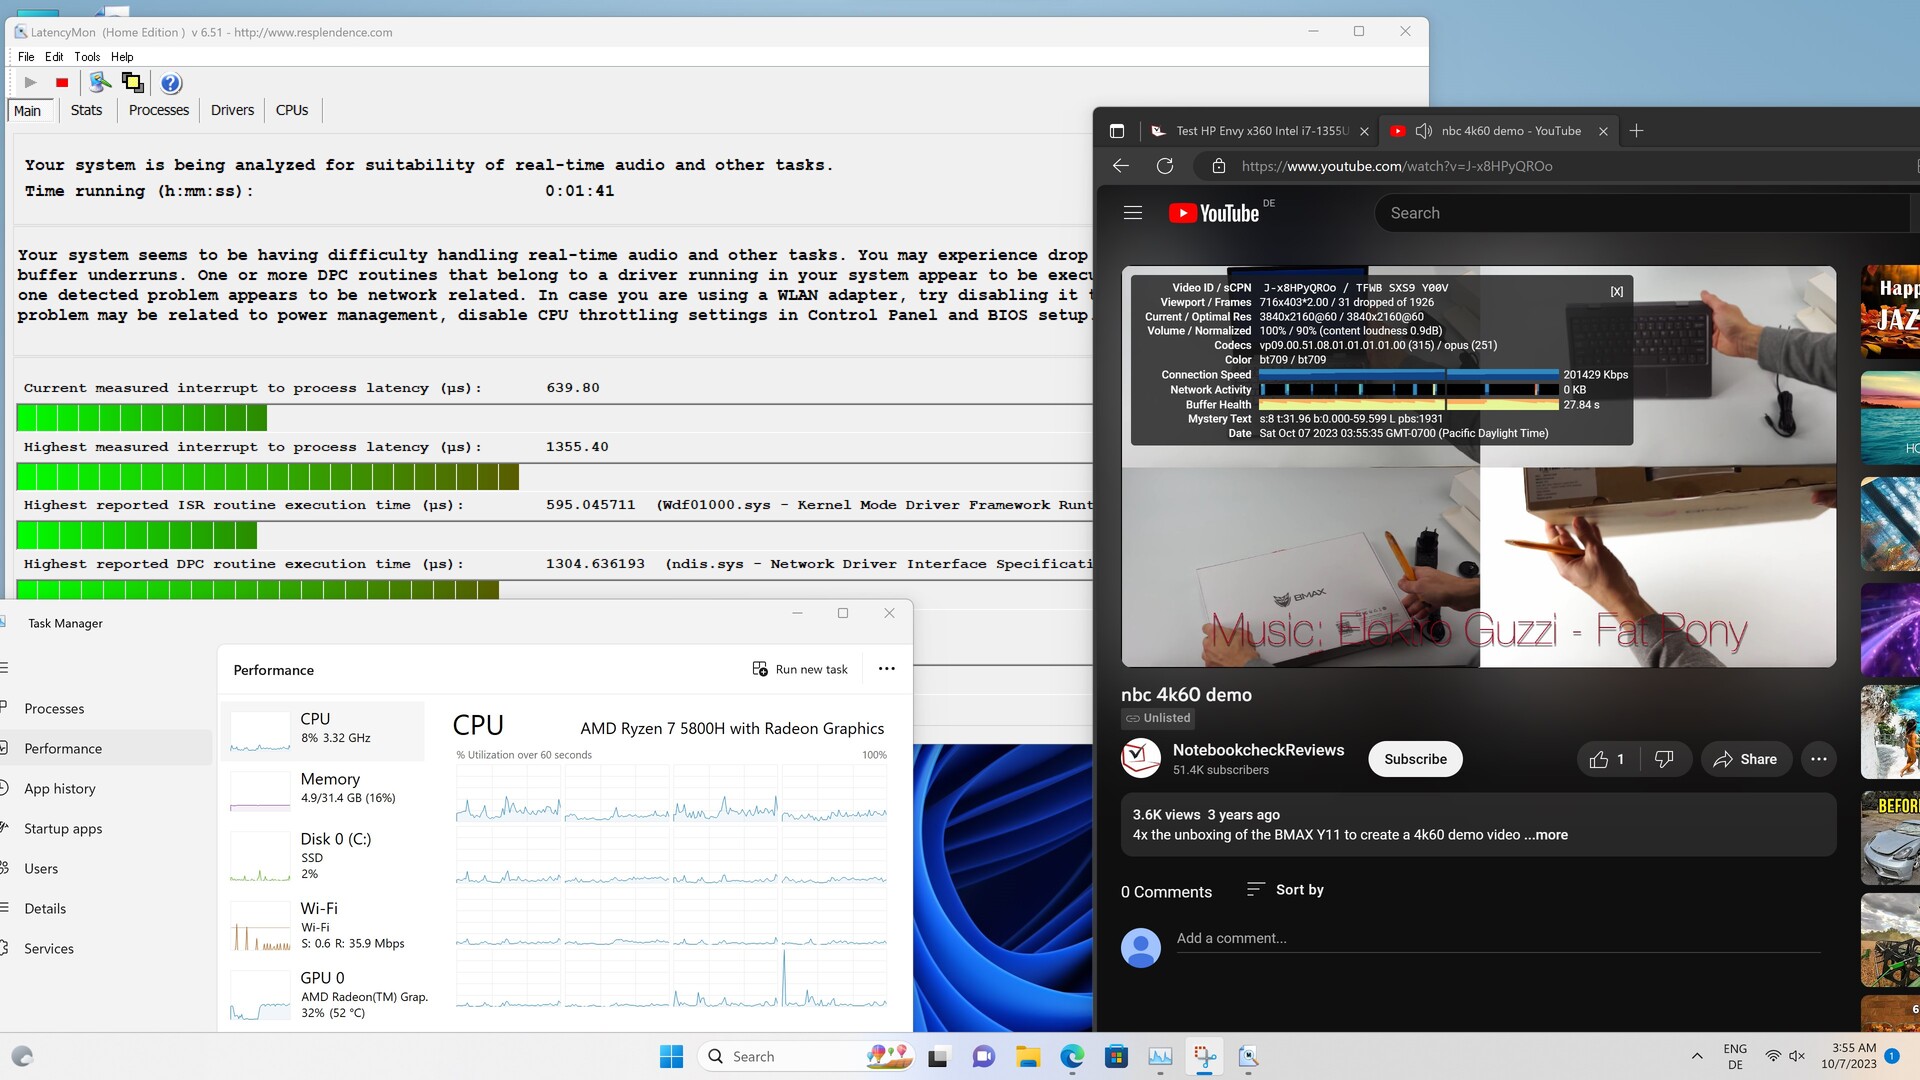Open video more actions ellipsis menu
1920x1080 pixels.
click(x=1818, y=759)
